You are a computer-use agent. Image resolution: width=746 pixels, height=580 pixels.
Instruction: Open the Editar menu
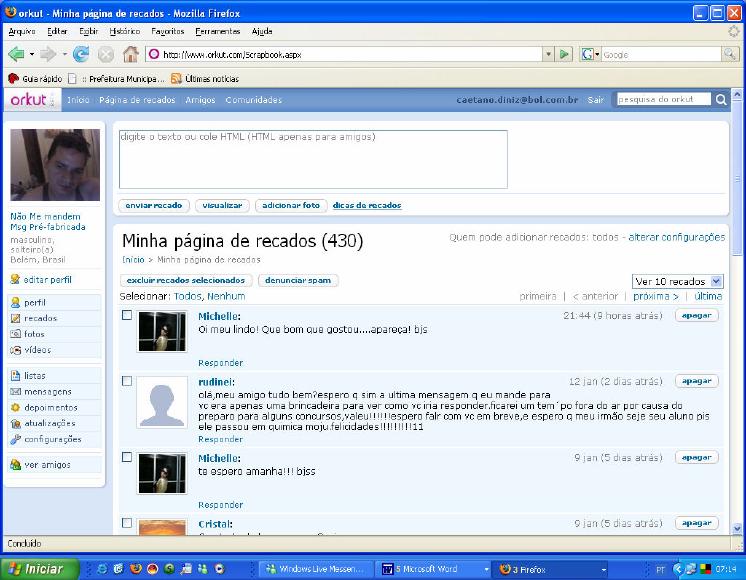tap(57, 31)
